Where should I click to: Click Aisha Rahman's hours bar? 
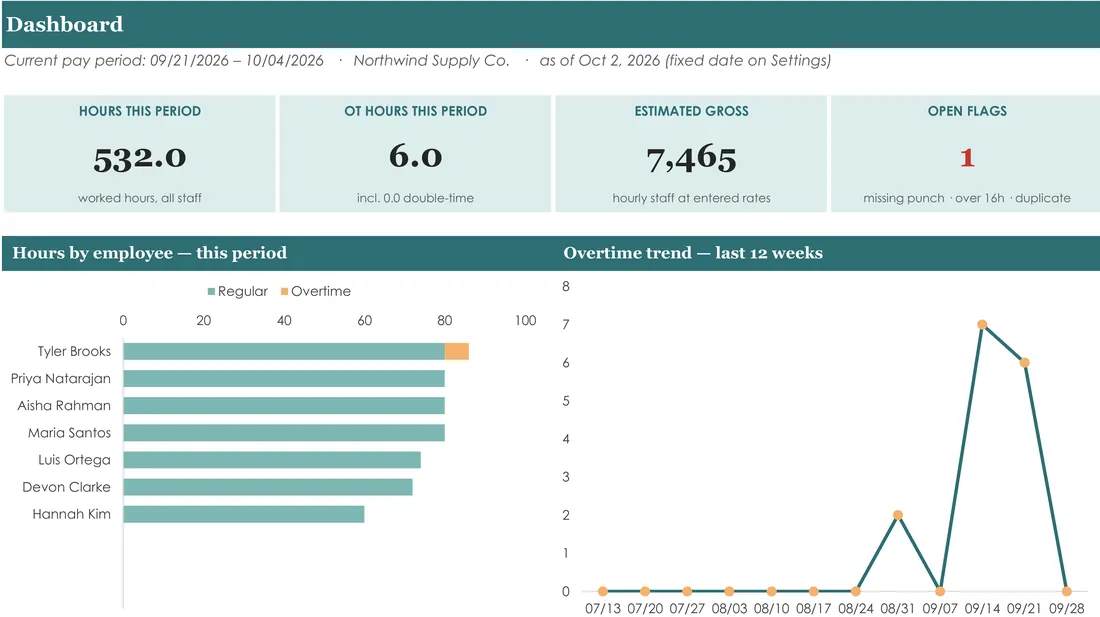(284, 405)
